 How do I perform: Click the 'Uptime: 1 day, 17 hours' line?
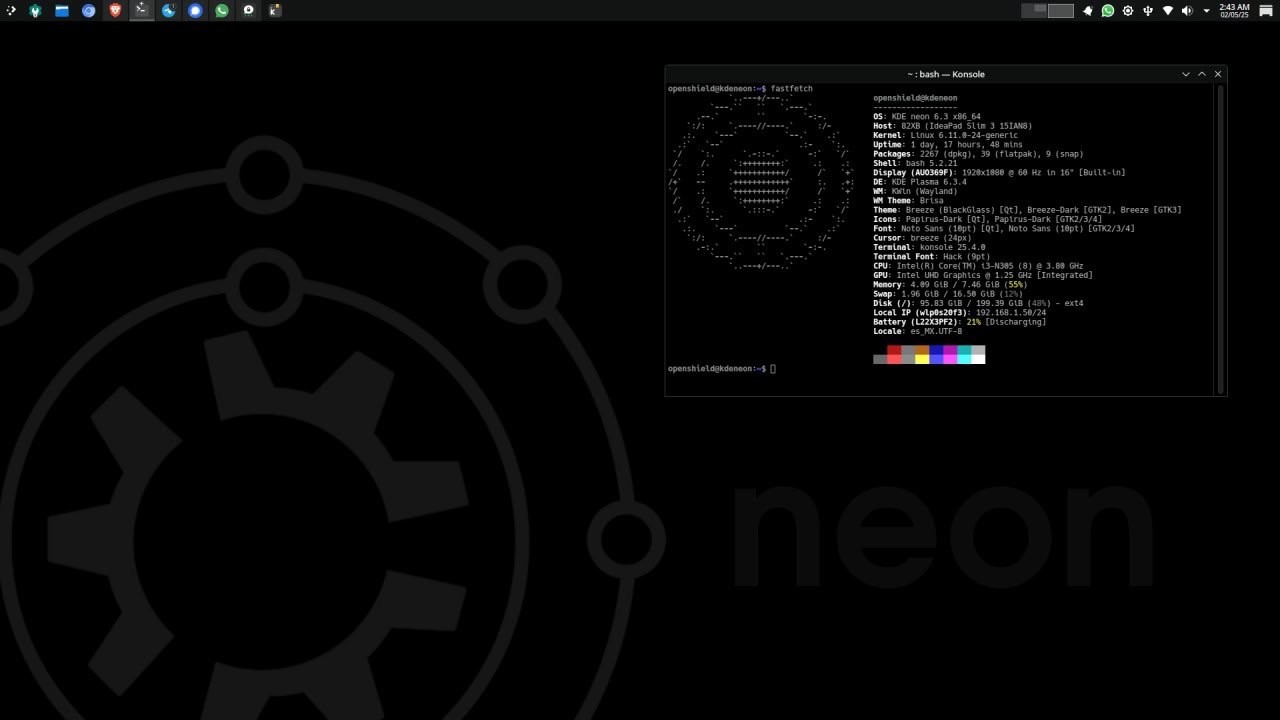[x=948, y=145]
